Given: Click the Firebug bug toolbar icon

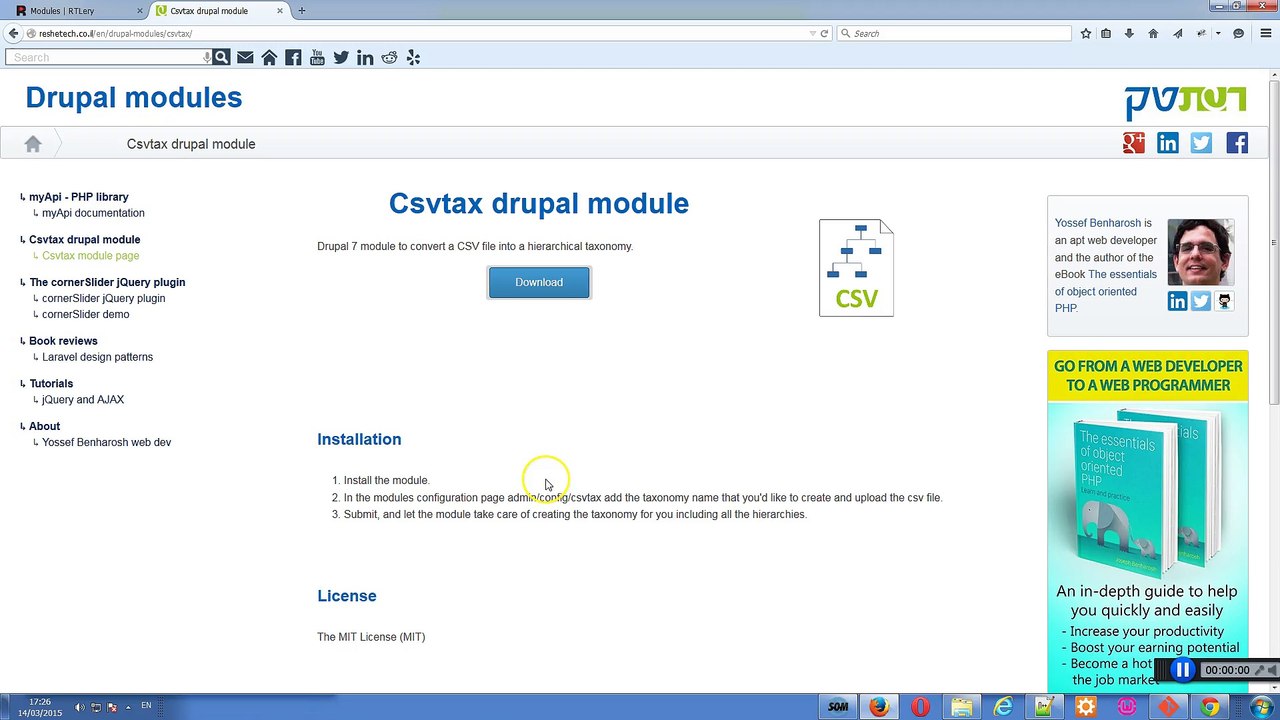Looking at the screenshot, I should click(x=1203, y=33).
